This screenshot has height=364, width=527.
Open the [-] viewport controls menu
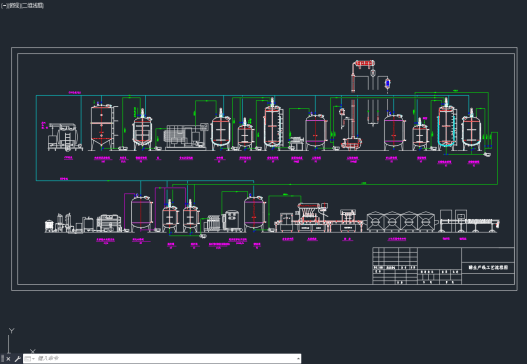[4, 6]
